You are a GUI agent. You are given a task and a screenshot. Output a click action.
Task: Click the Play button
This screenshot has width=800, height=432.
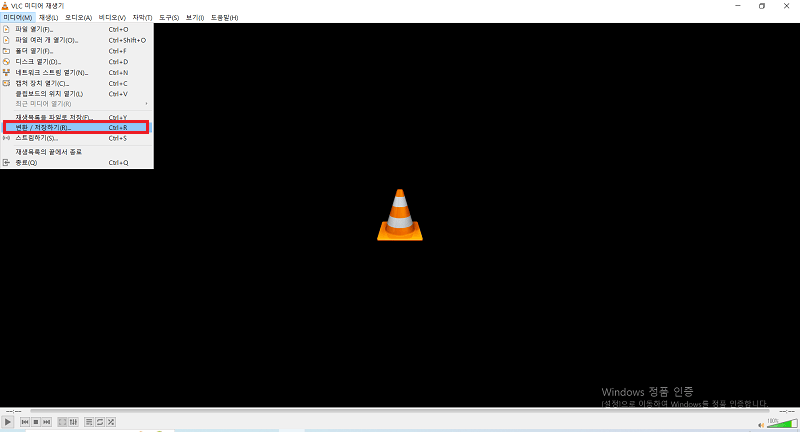pos(7,422)
